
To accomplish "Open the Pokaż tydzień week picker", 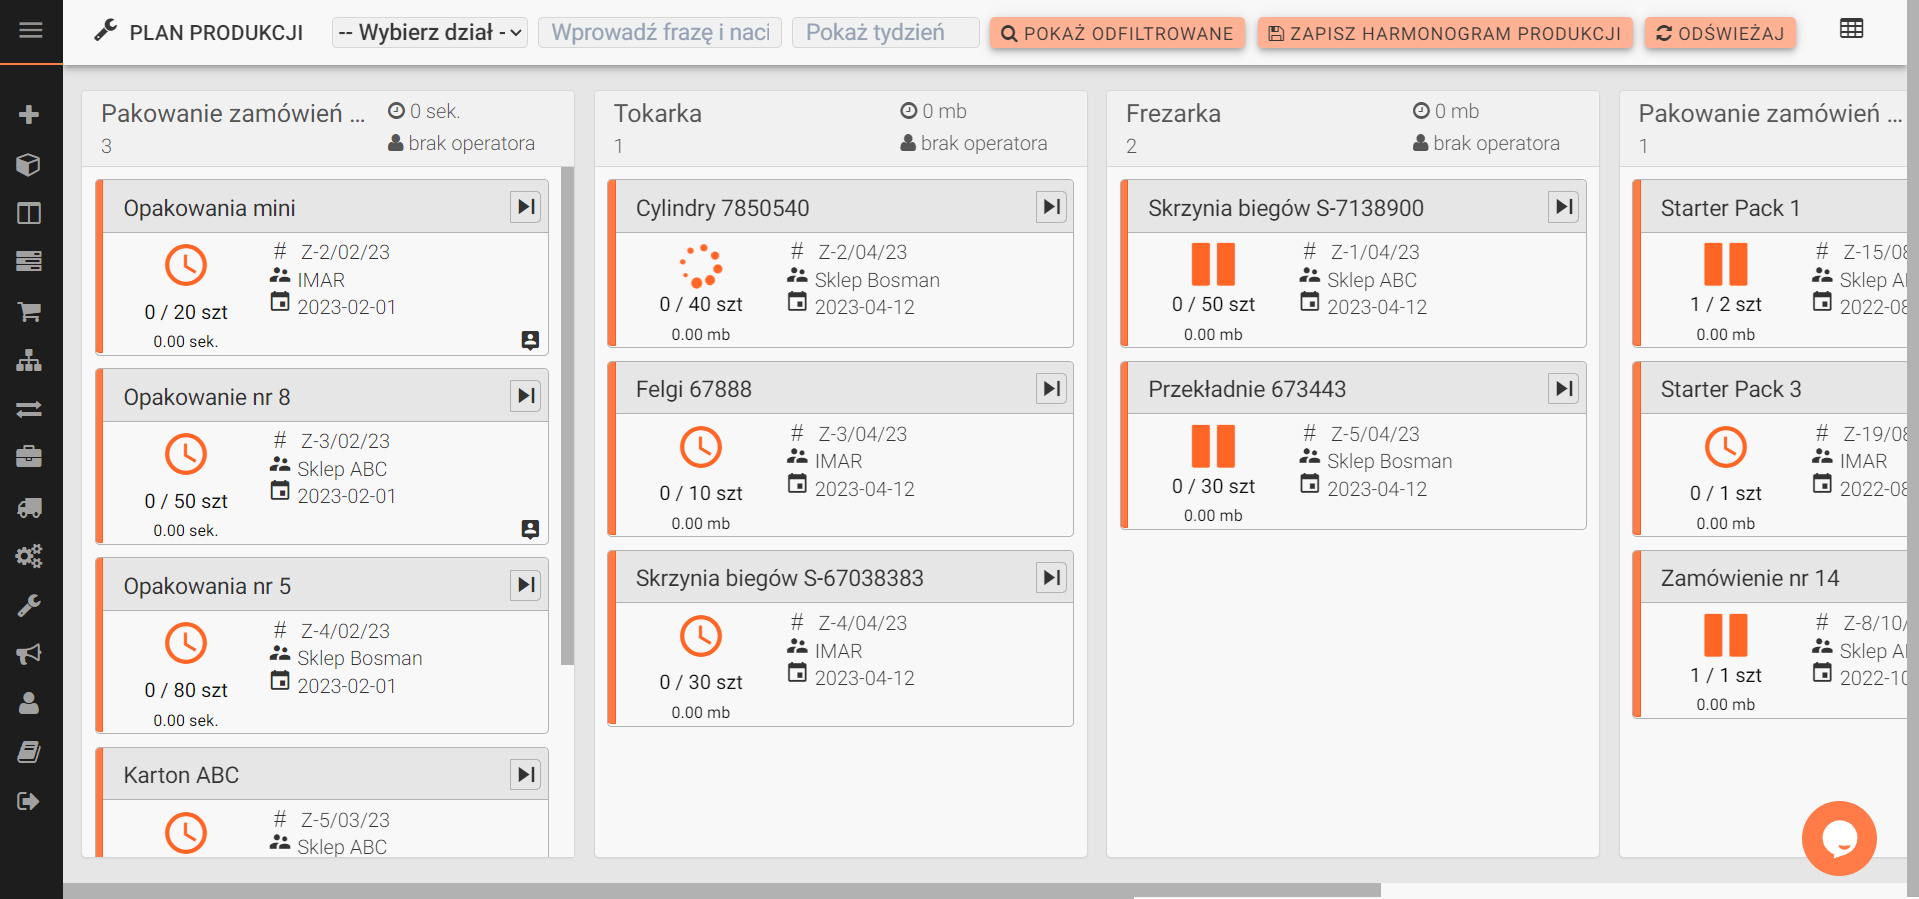I will [884, 33].
